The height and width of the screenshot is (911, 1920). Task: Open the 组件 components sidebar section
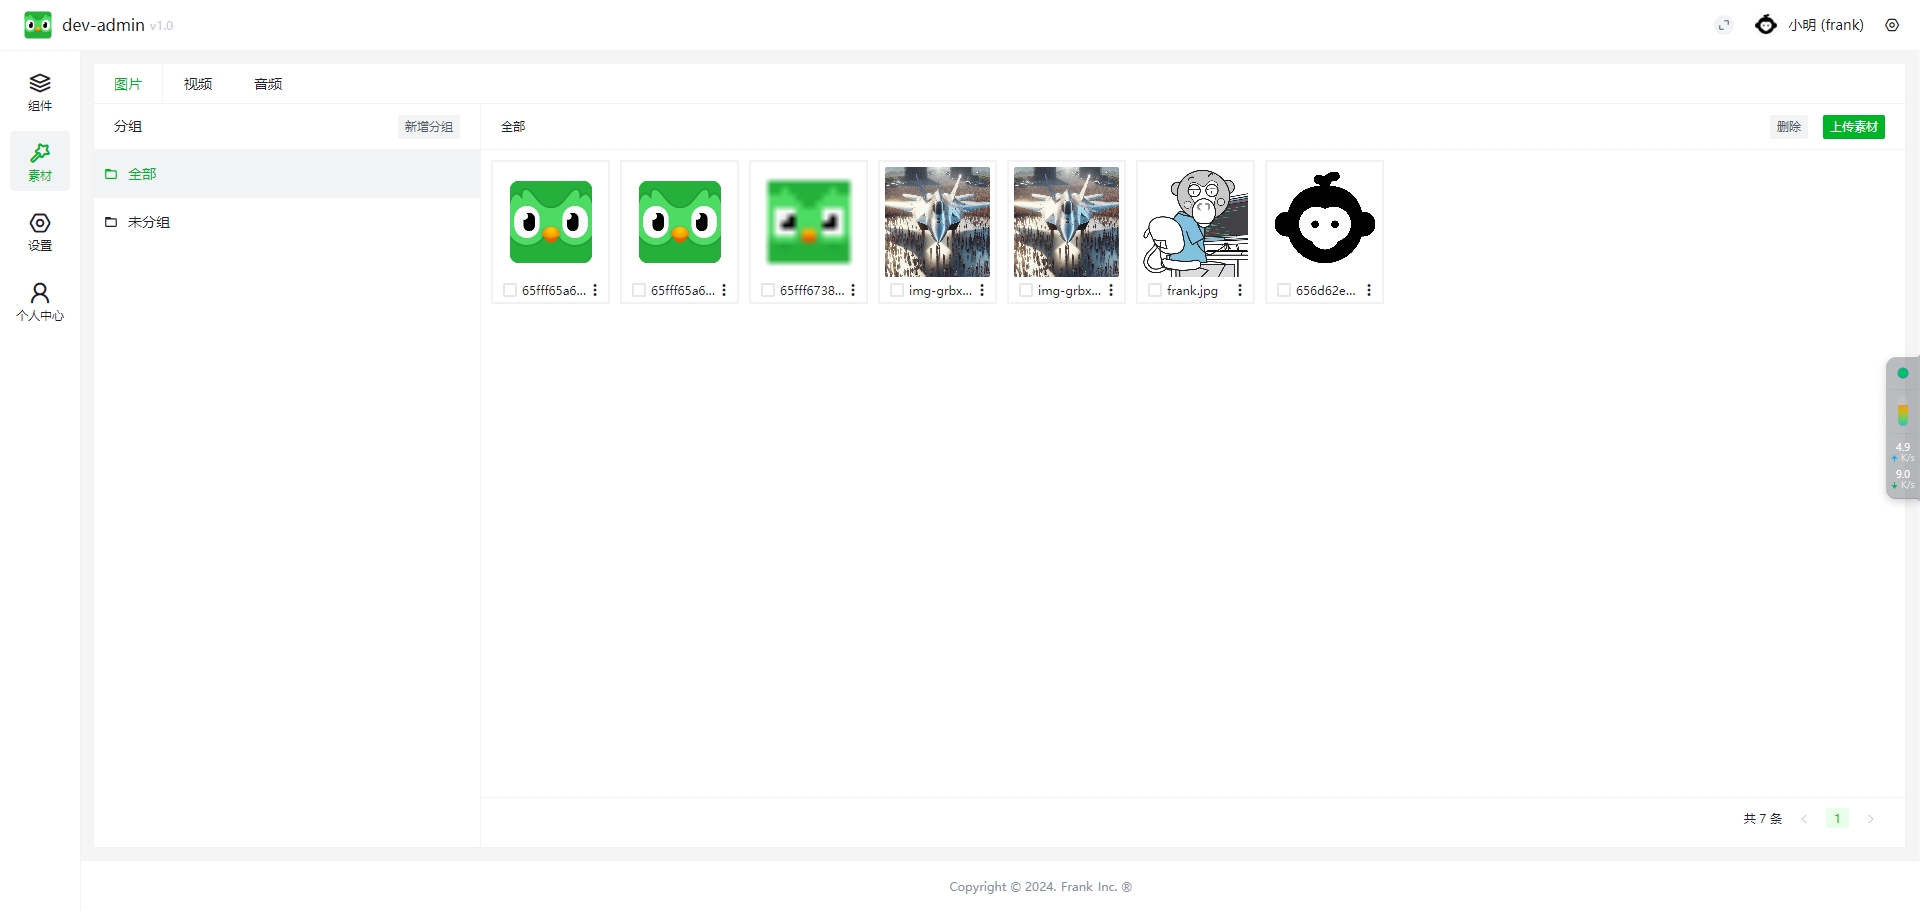(40, 92)
